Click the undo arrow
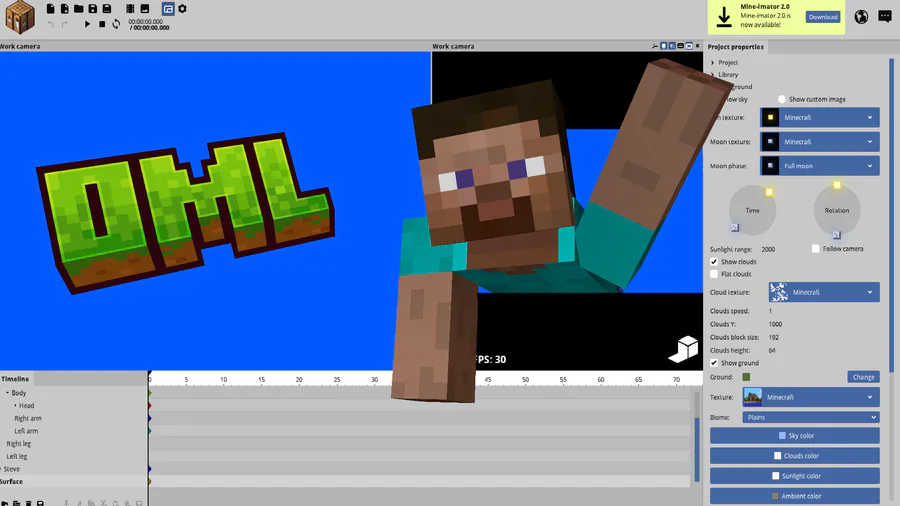This screenshot has width=900, height=506. coord(51,24)
